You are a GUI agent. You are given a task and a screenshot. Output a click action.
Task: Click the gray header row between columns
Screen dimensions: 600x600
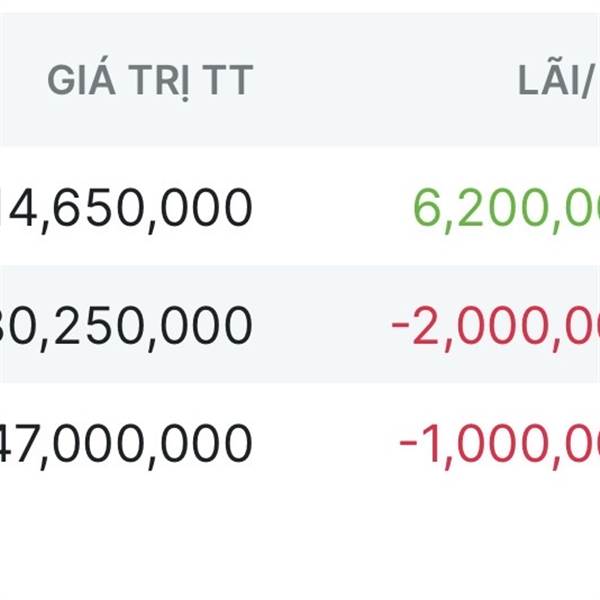click(x=380, y=81)
